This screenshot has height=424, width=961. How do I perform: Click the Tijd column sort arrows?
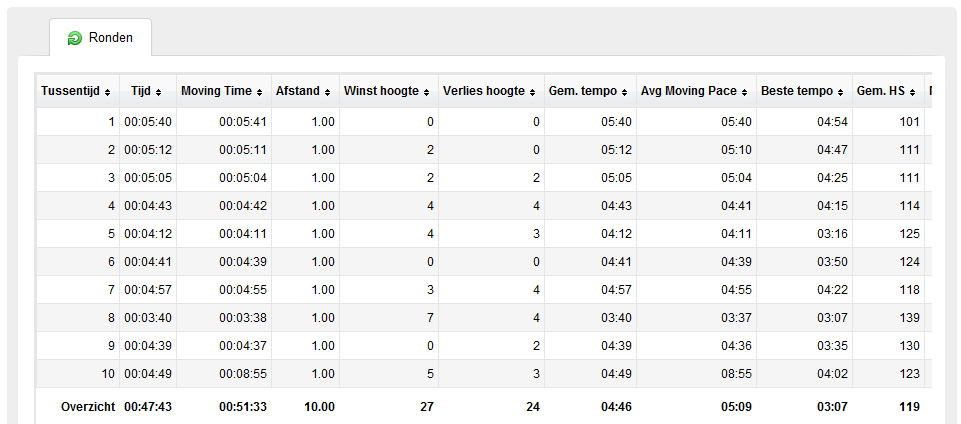tap(159, 93)
